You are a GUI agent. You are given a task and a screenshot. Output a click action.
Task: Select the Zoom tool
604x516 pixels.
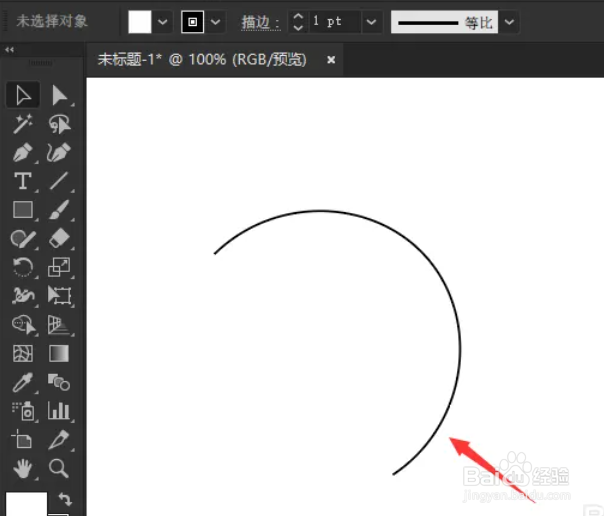59,469
